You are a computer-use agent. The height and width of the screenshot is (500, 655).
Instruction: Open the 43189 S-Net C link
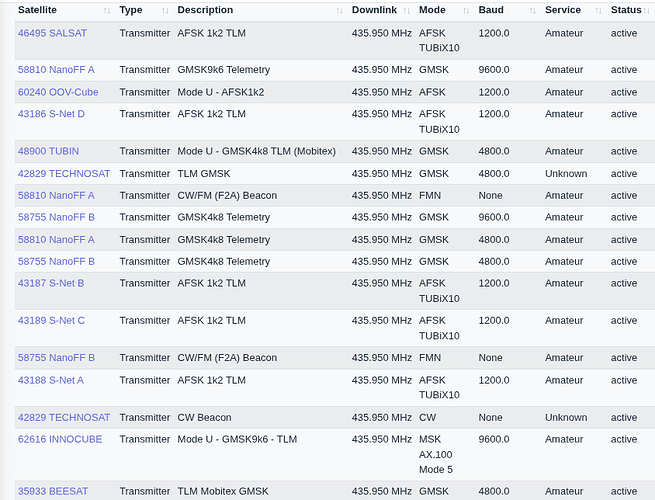(x=51, y=320)
